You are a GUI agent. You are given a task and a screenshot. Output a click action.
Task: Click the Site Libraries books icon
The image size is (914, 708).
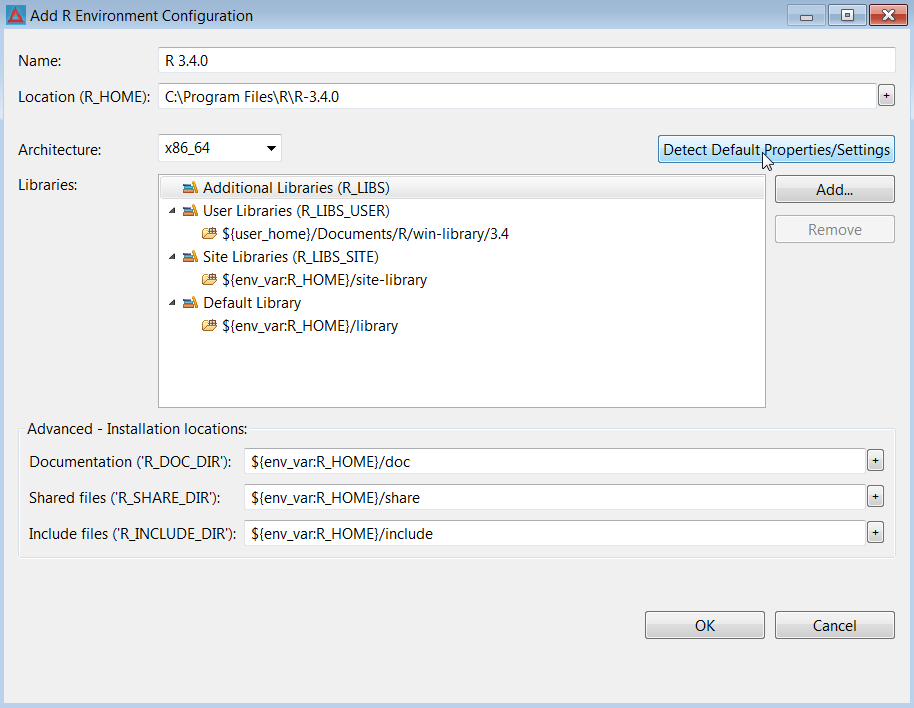point(190,257)
